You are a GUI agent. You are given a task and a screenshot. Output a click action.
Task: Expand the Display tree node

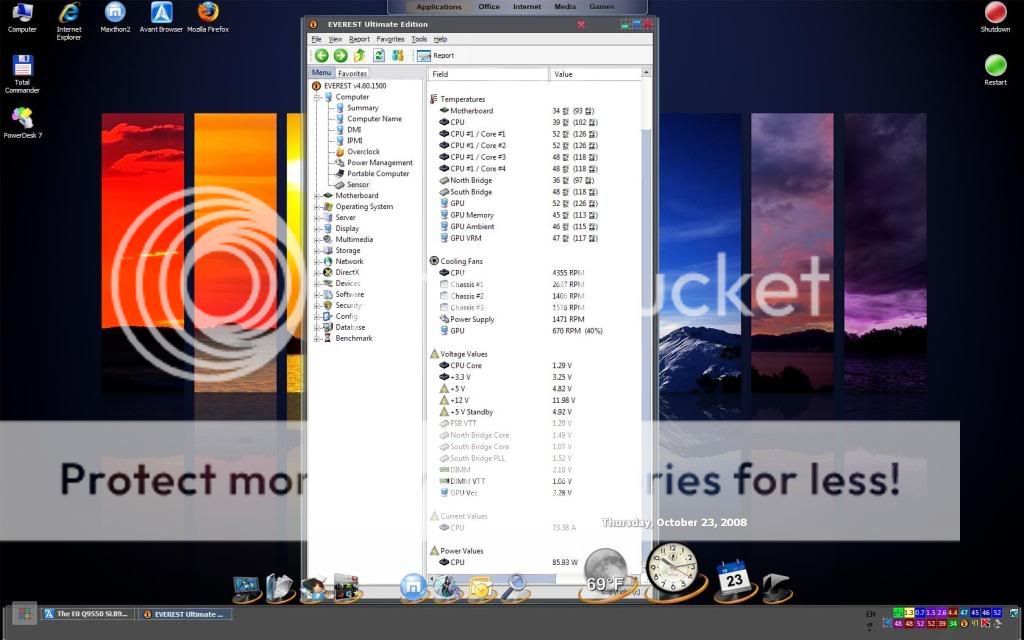pyautogui.click(x=317, y=229)
